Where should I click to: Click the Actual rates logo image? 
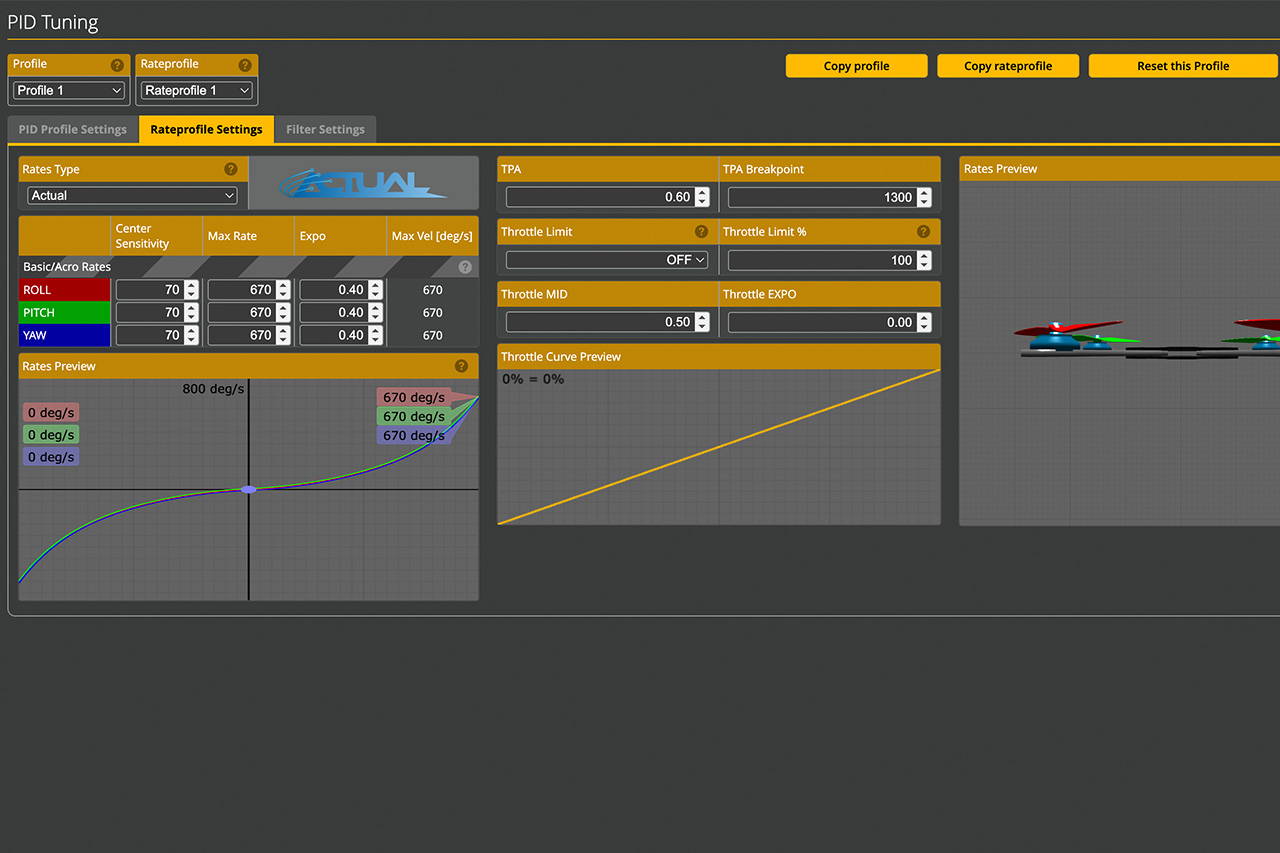363,182
